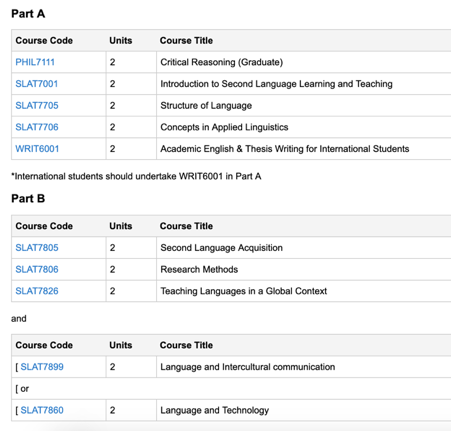Image resolution: width=451 pixels, height=431 pixels.
Task: Open the SLAT7706 course link
Action: 37,127
